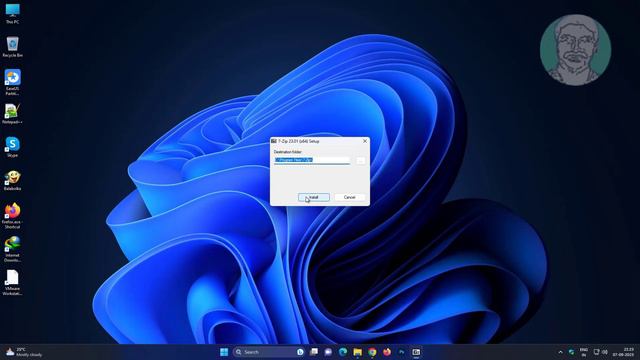Click the Install button in 7-Zip Setup
Viewport: 640px width, 360px height.
(x=313, y=198)
